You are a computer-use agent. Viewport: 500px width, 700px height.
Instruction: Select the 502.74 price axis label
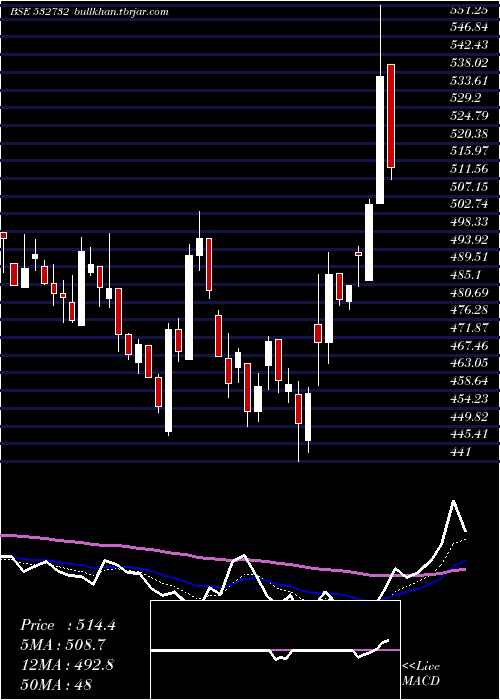(x=469, y=204)
